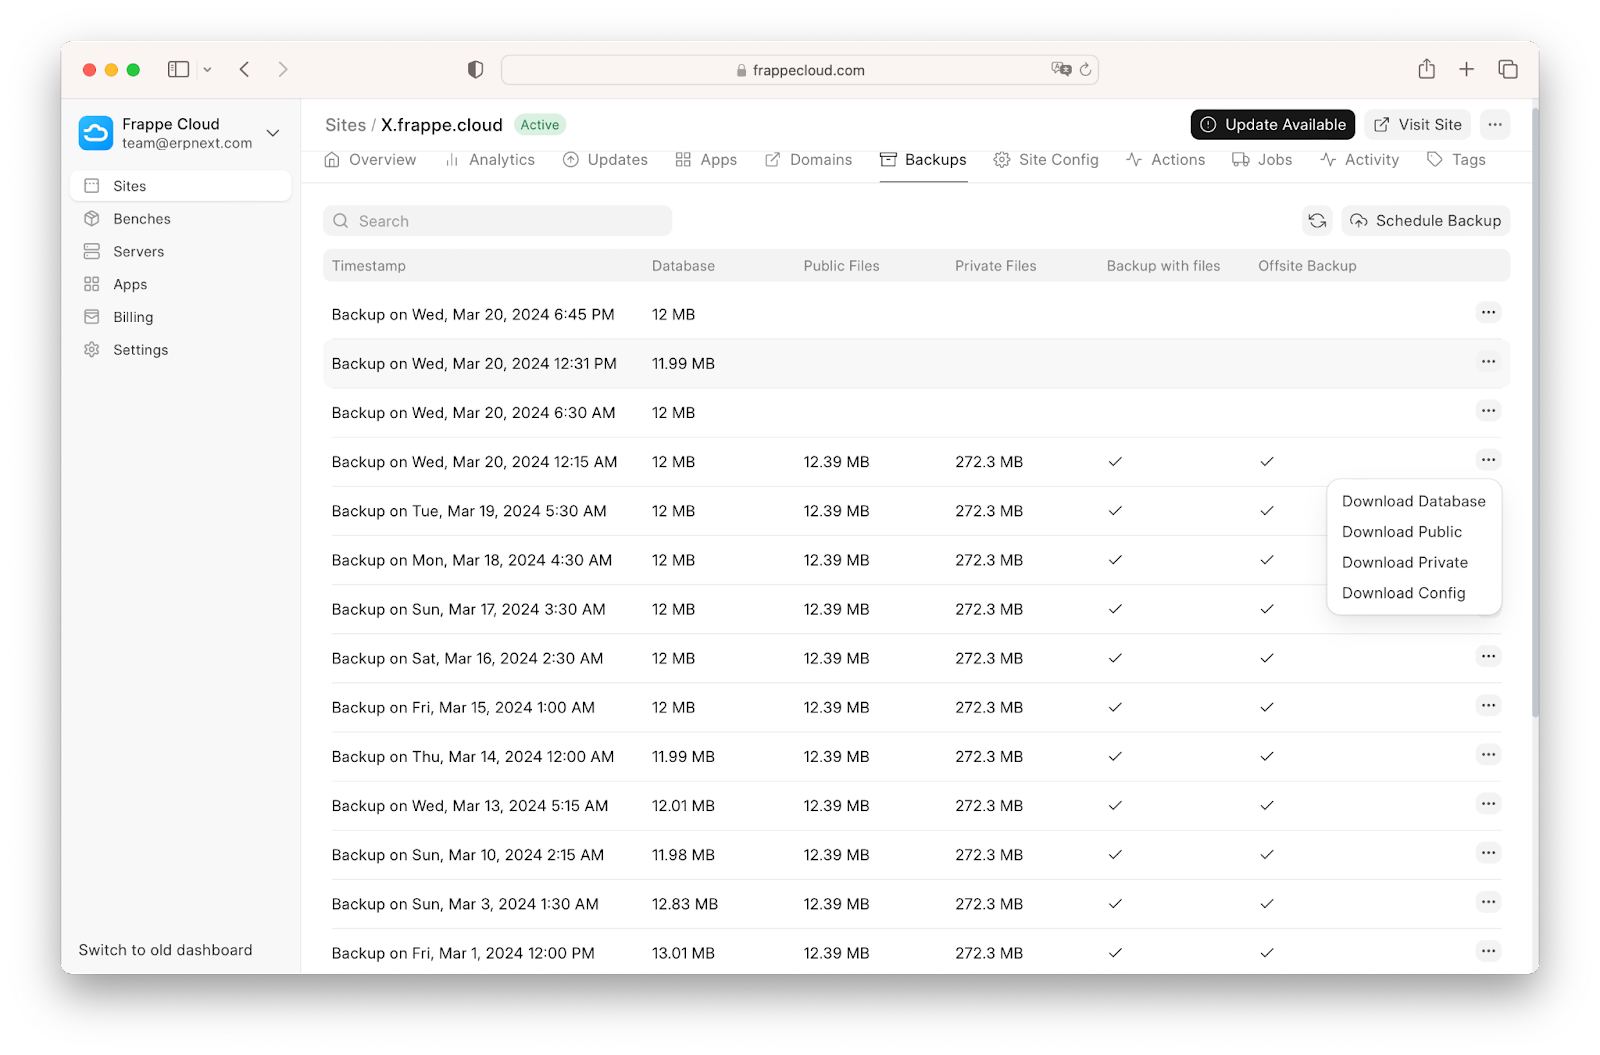Open the Safari privacy shield icon
1600x1055 pixels.
pyautogui.click(x=475, y=69)
